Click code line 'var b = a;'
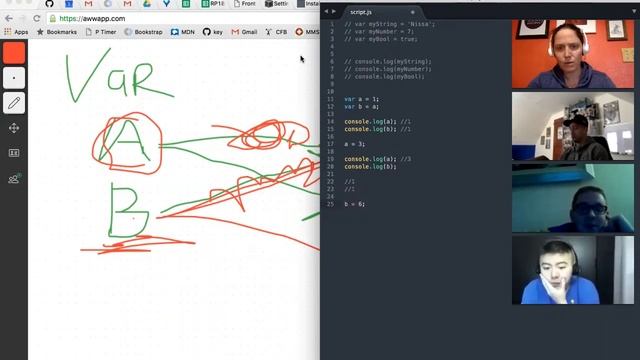The height and width of the screenshot is (360, 640). point(361,107)
